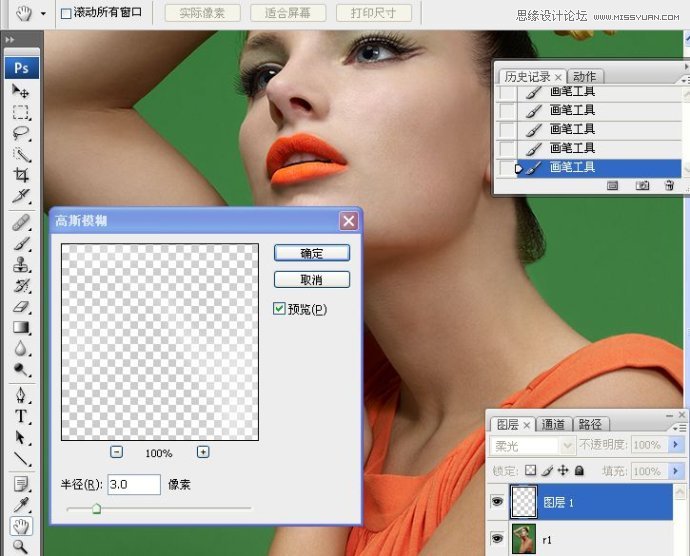Select the 图层 1 layer thumbnail

click(523, 501)
